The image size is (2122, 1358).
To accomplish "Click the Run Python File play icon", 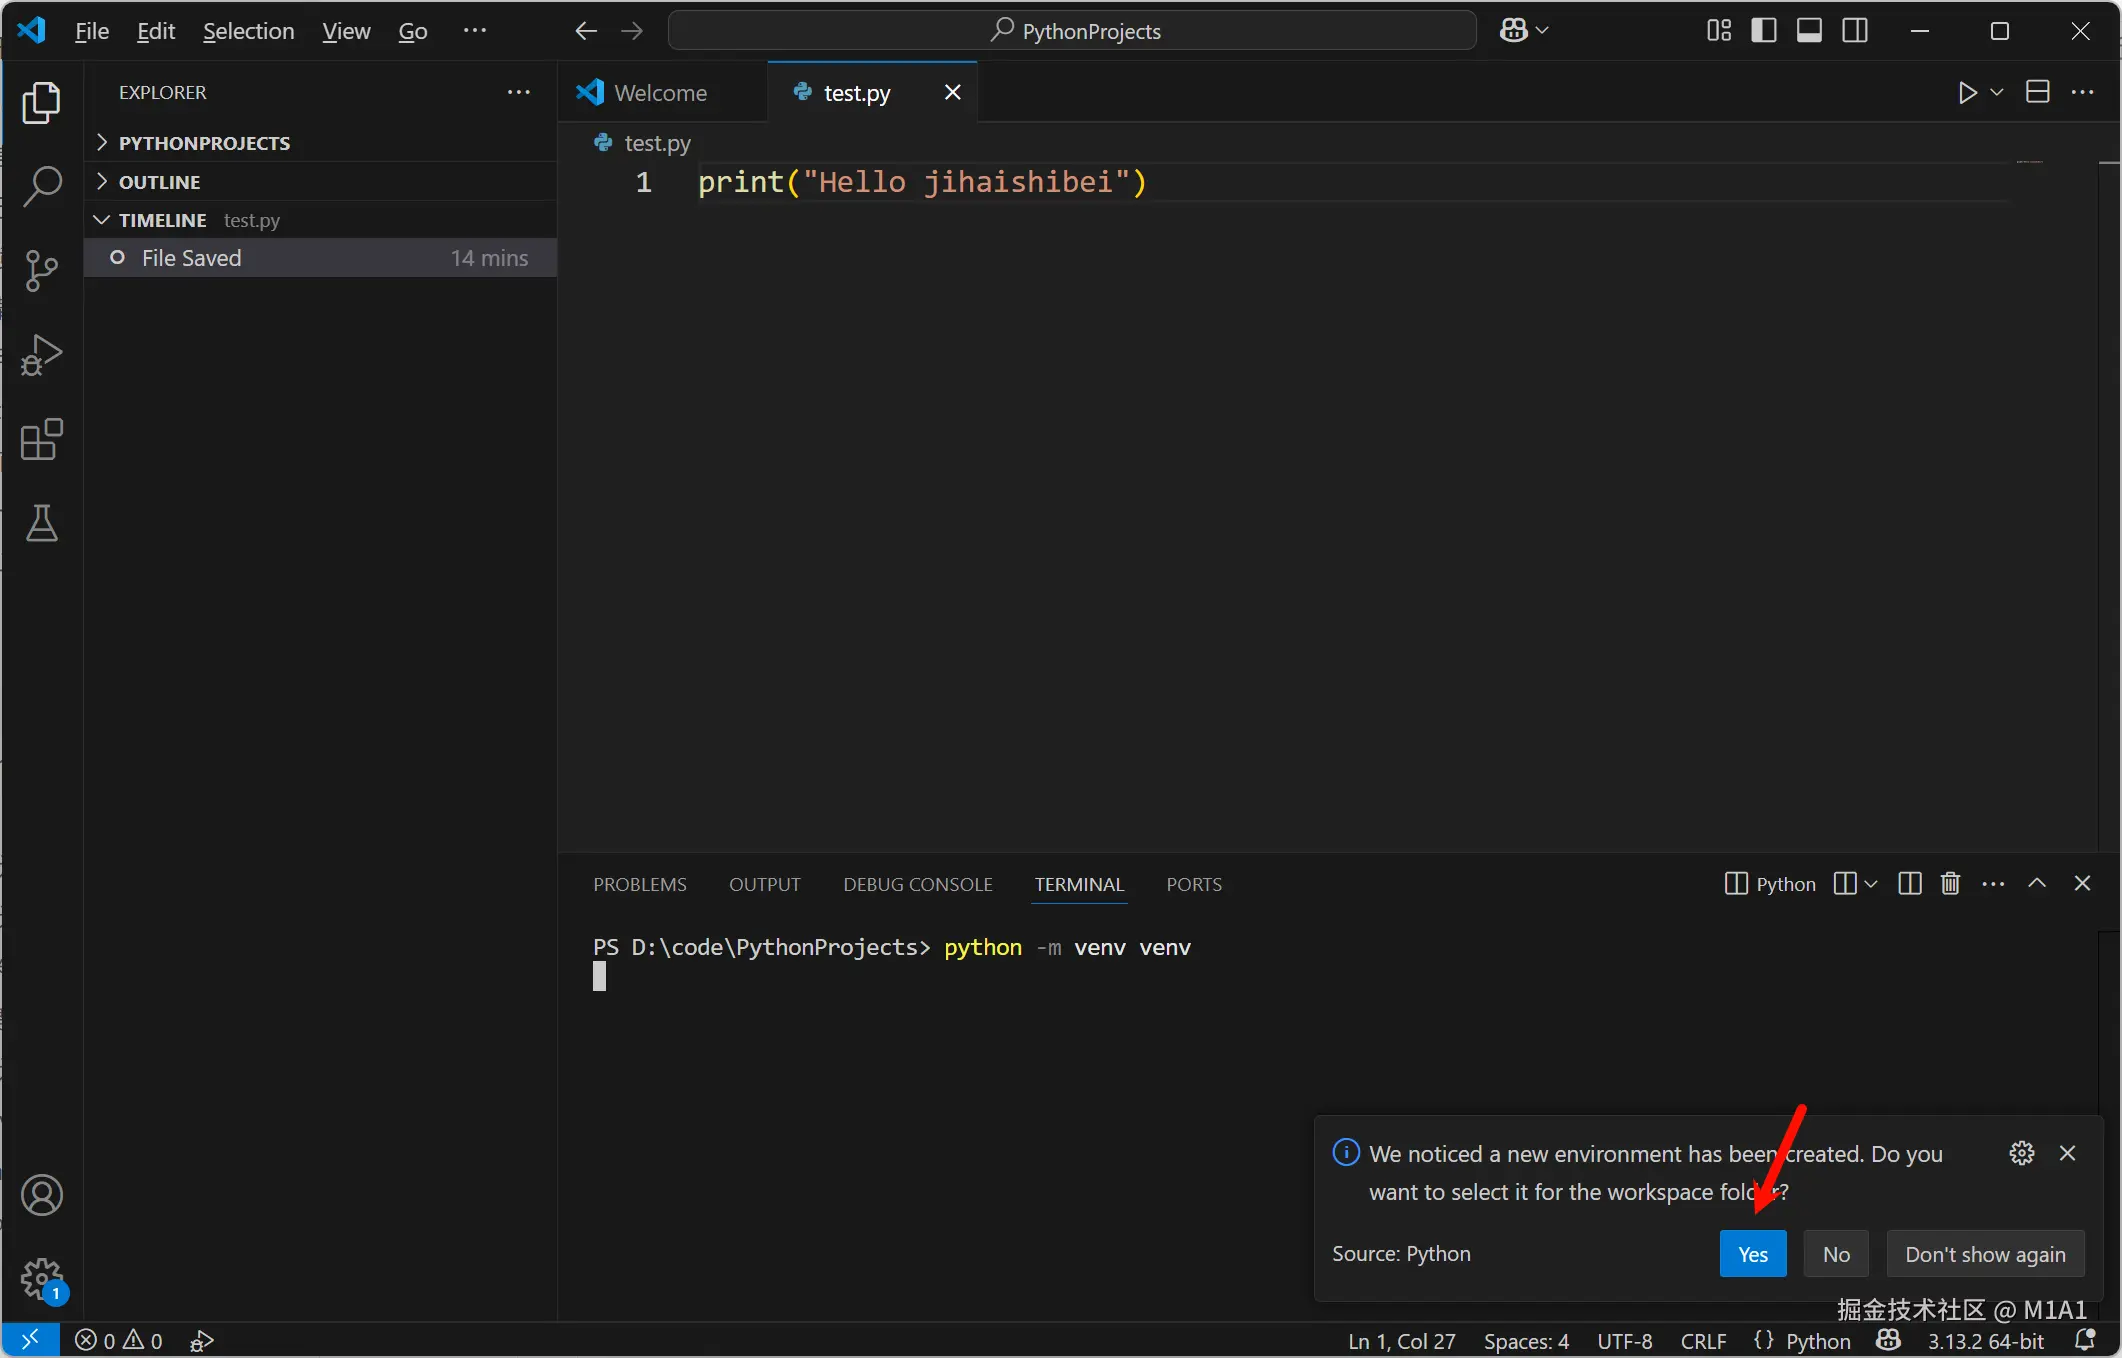I will click(1966, 93).
